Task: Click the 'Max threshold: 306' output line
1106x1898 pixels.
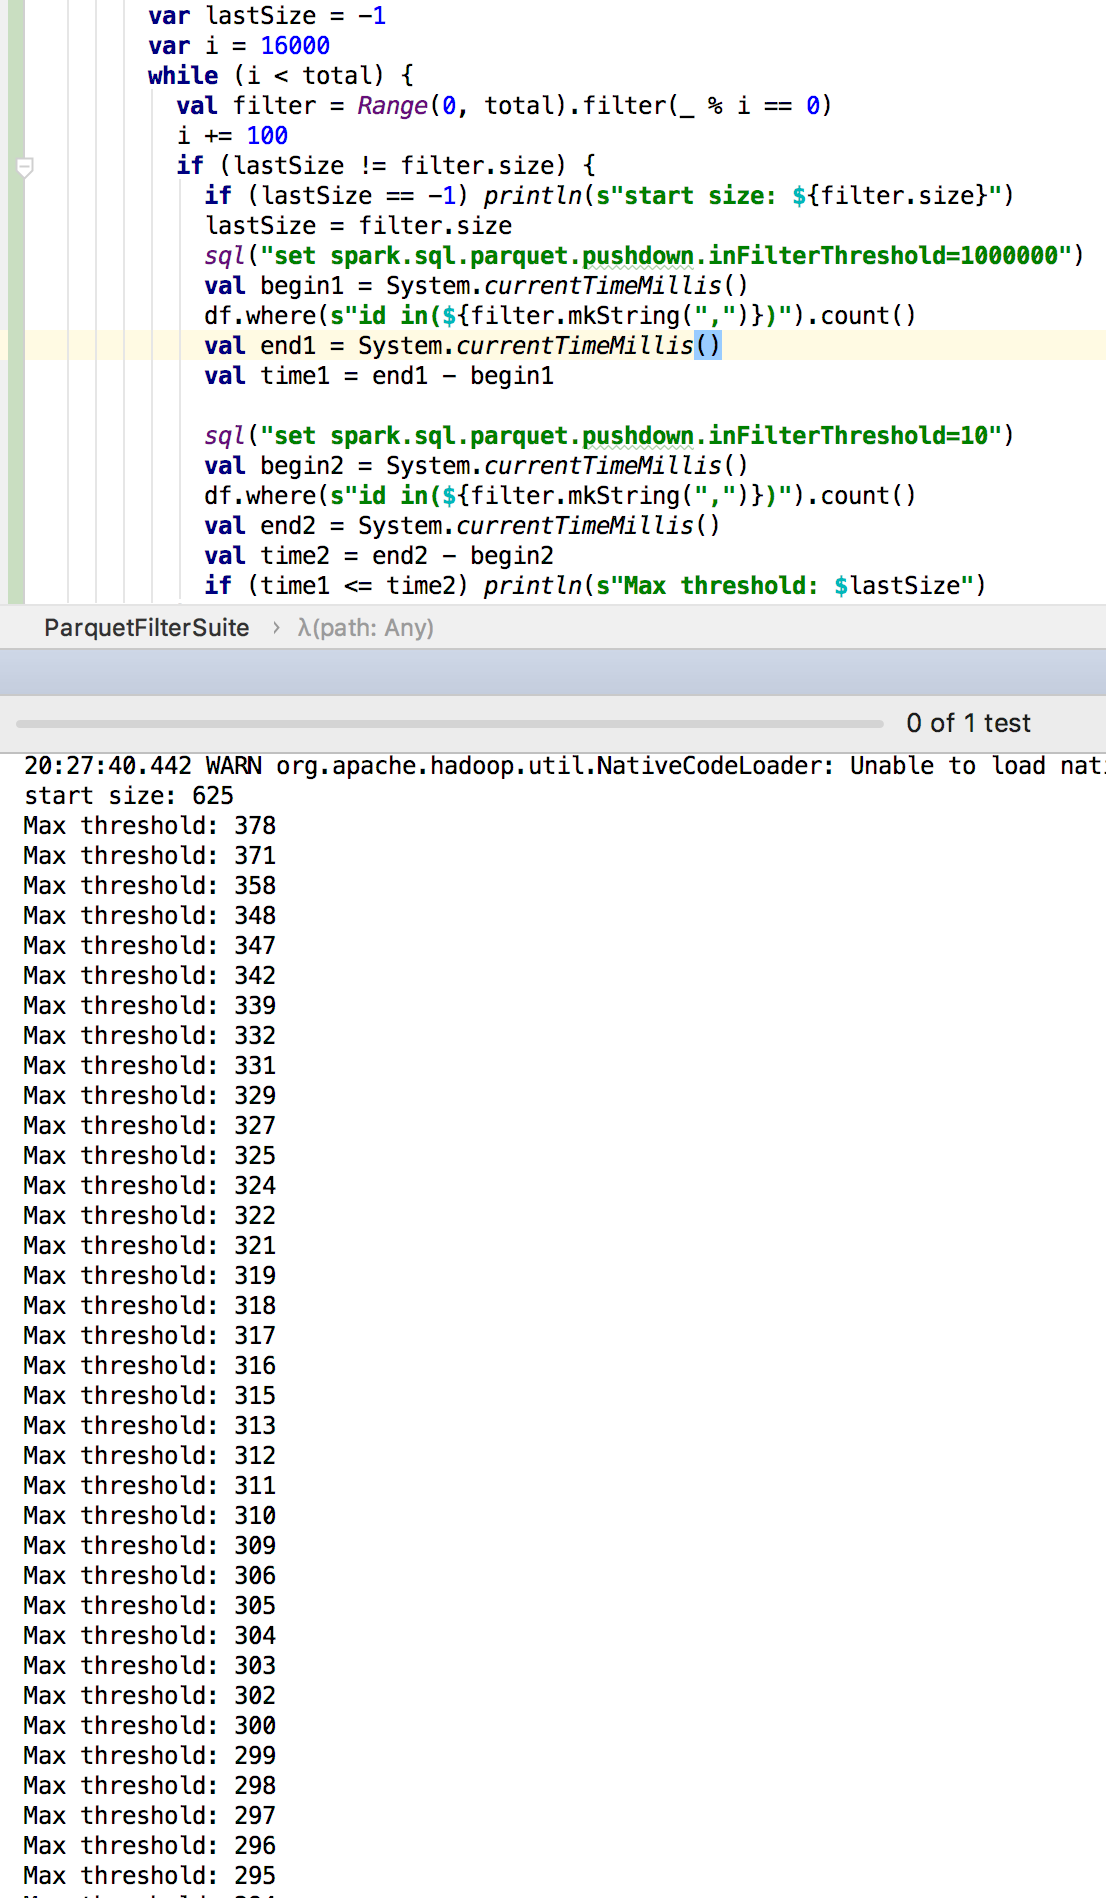Action: (150, 1576)
